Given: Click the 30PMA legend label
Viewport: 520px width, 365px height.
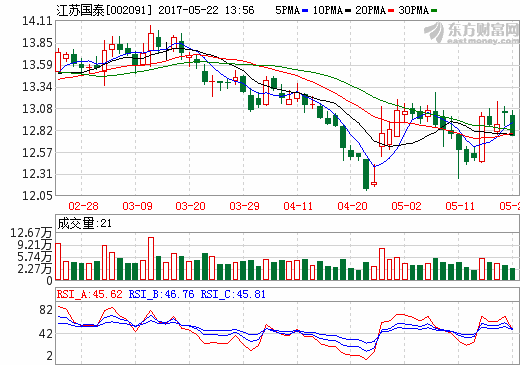Looking at the screenshot, I should coord(413,10).
